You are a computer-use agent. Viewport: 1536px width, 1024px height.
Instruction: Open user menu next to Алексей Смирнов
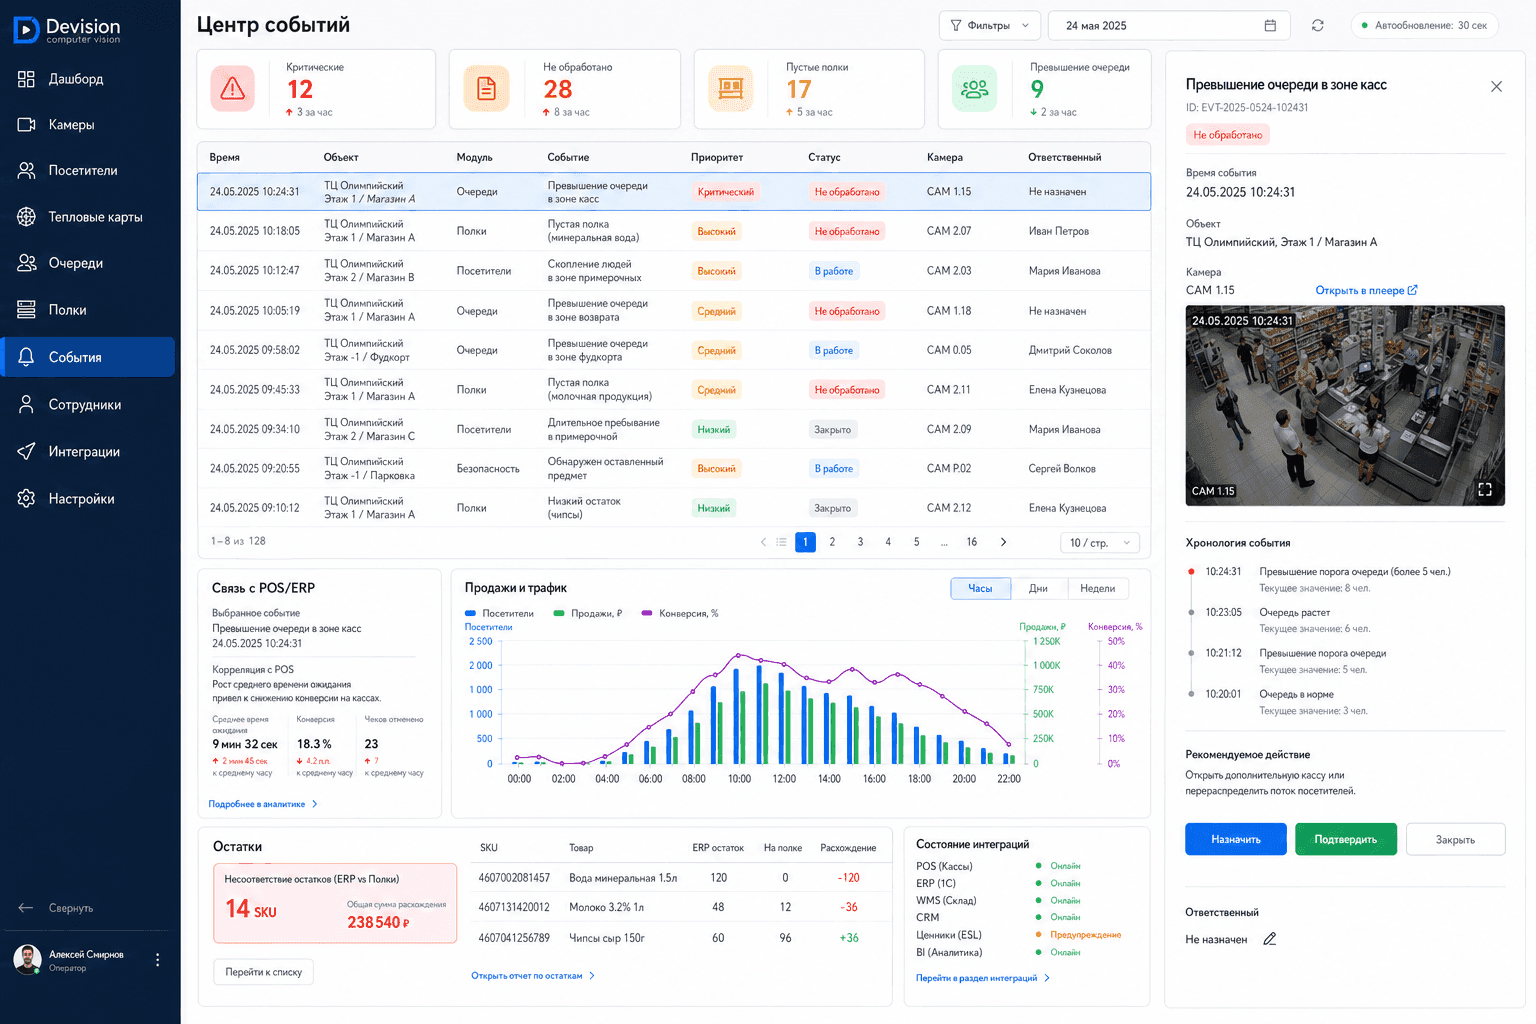coord(157,960)
